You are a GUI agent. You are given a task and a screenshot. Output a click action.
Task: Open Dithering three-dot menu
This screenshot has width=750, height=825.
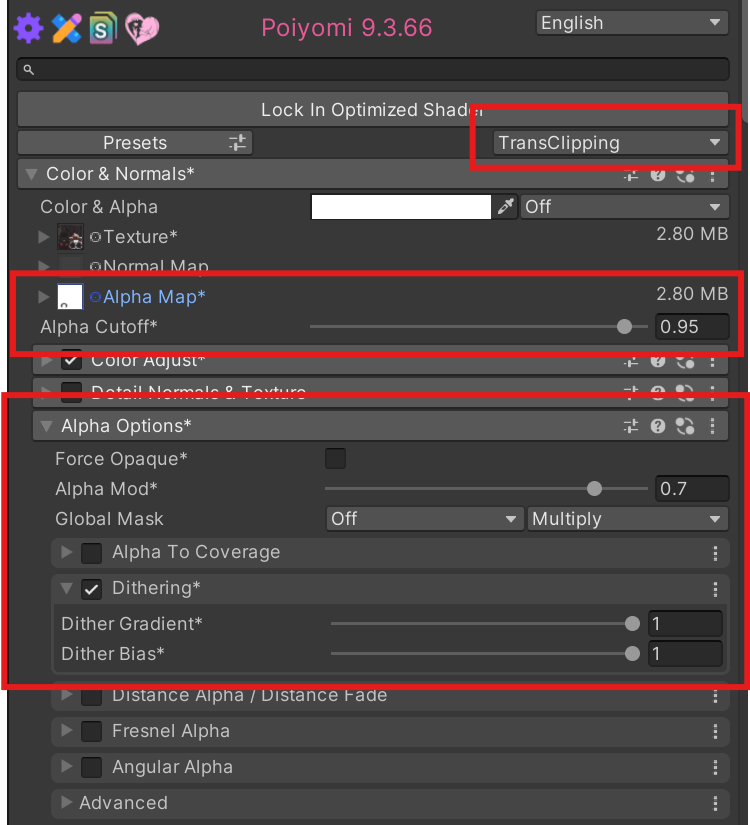tap(715, 589)
